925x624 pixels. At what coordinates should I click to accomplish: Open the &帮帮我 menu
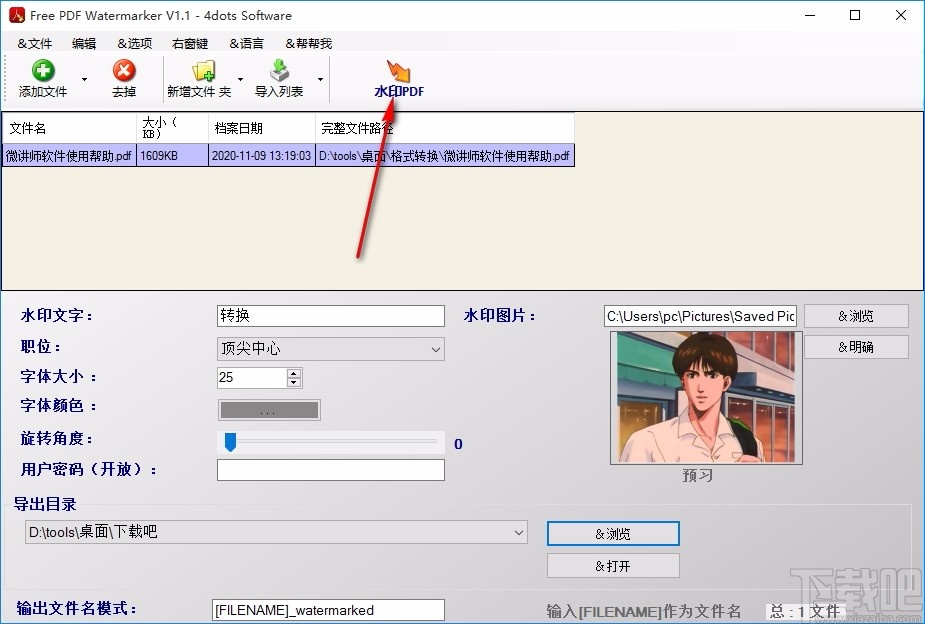(309, 44)
